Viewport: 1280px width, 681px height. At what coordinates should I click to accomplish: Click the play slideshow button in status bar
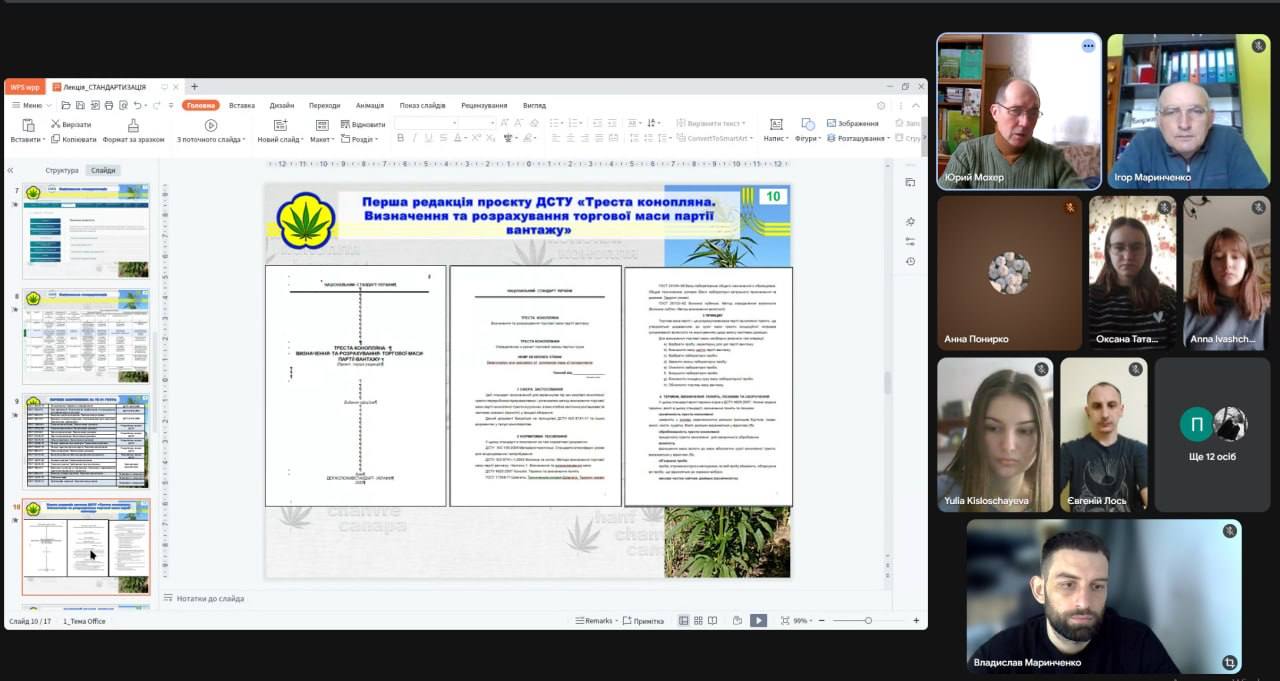coord(759,620)
